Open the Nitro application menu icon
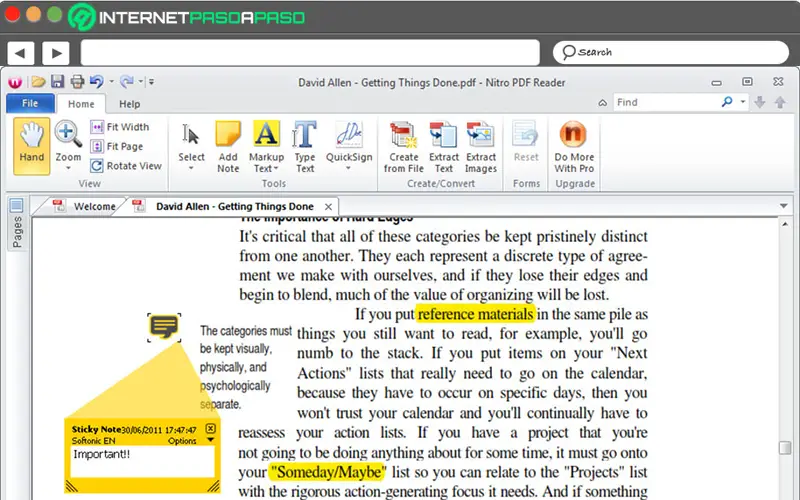 (15, 82)
